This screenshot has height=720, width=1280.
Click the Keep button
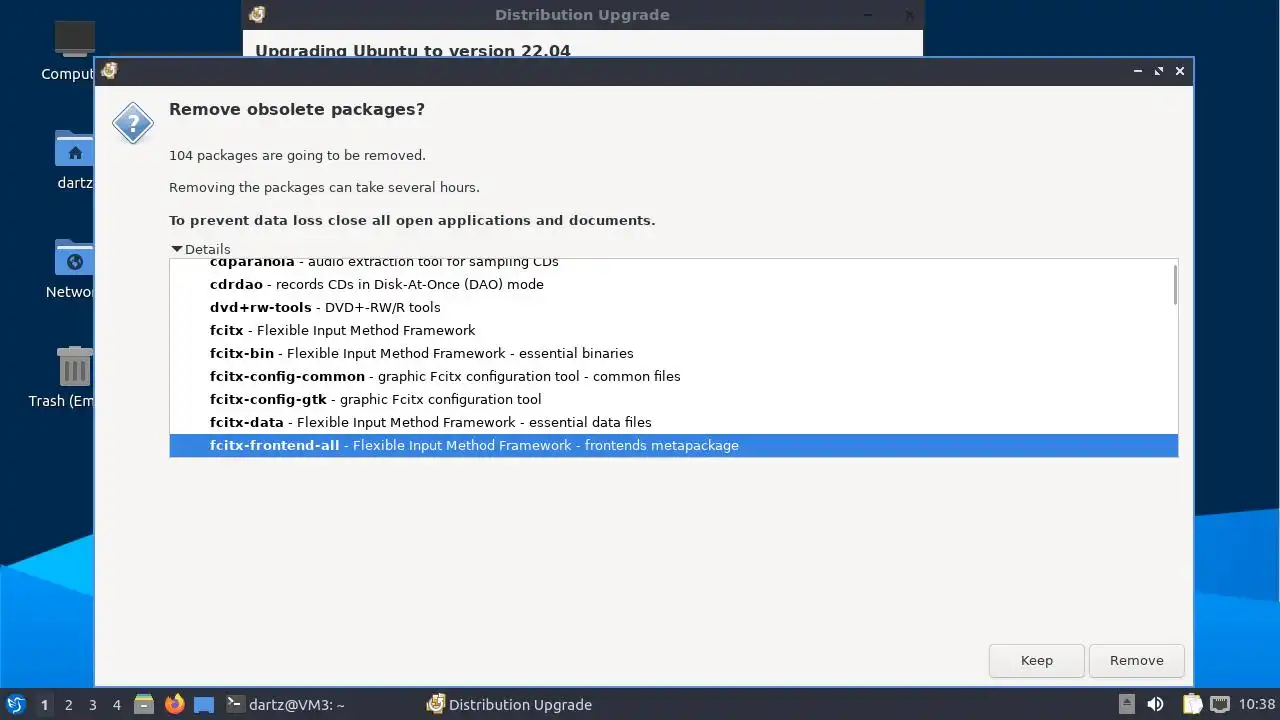tap(1036, 660)
